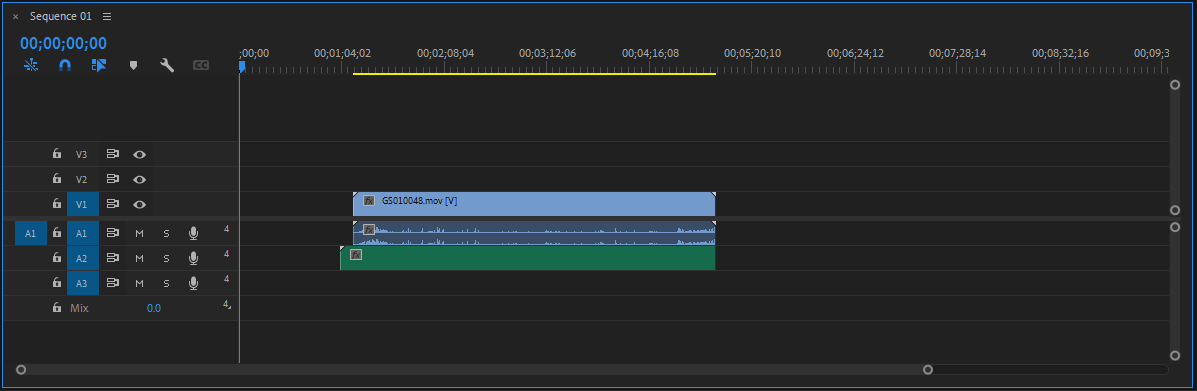Add a marker with the marker icon
The width and height of the screenshot is (1197, 391).
coord(133,66)
